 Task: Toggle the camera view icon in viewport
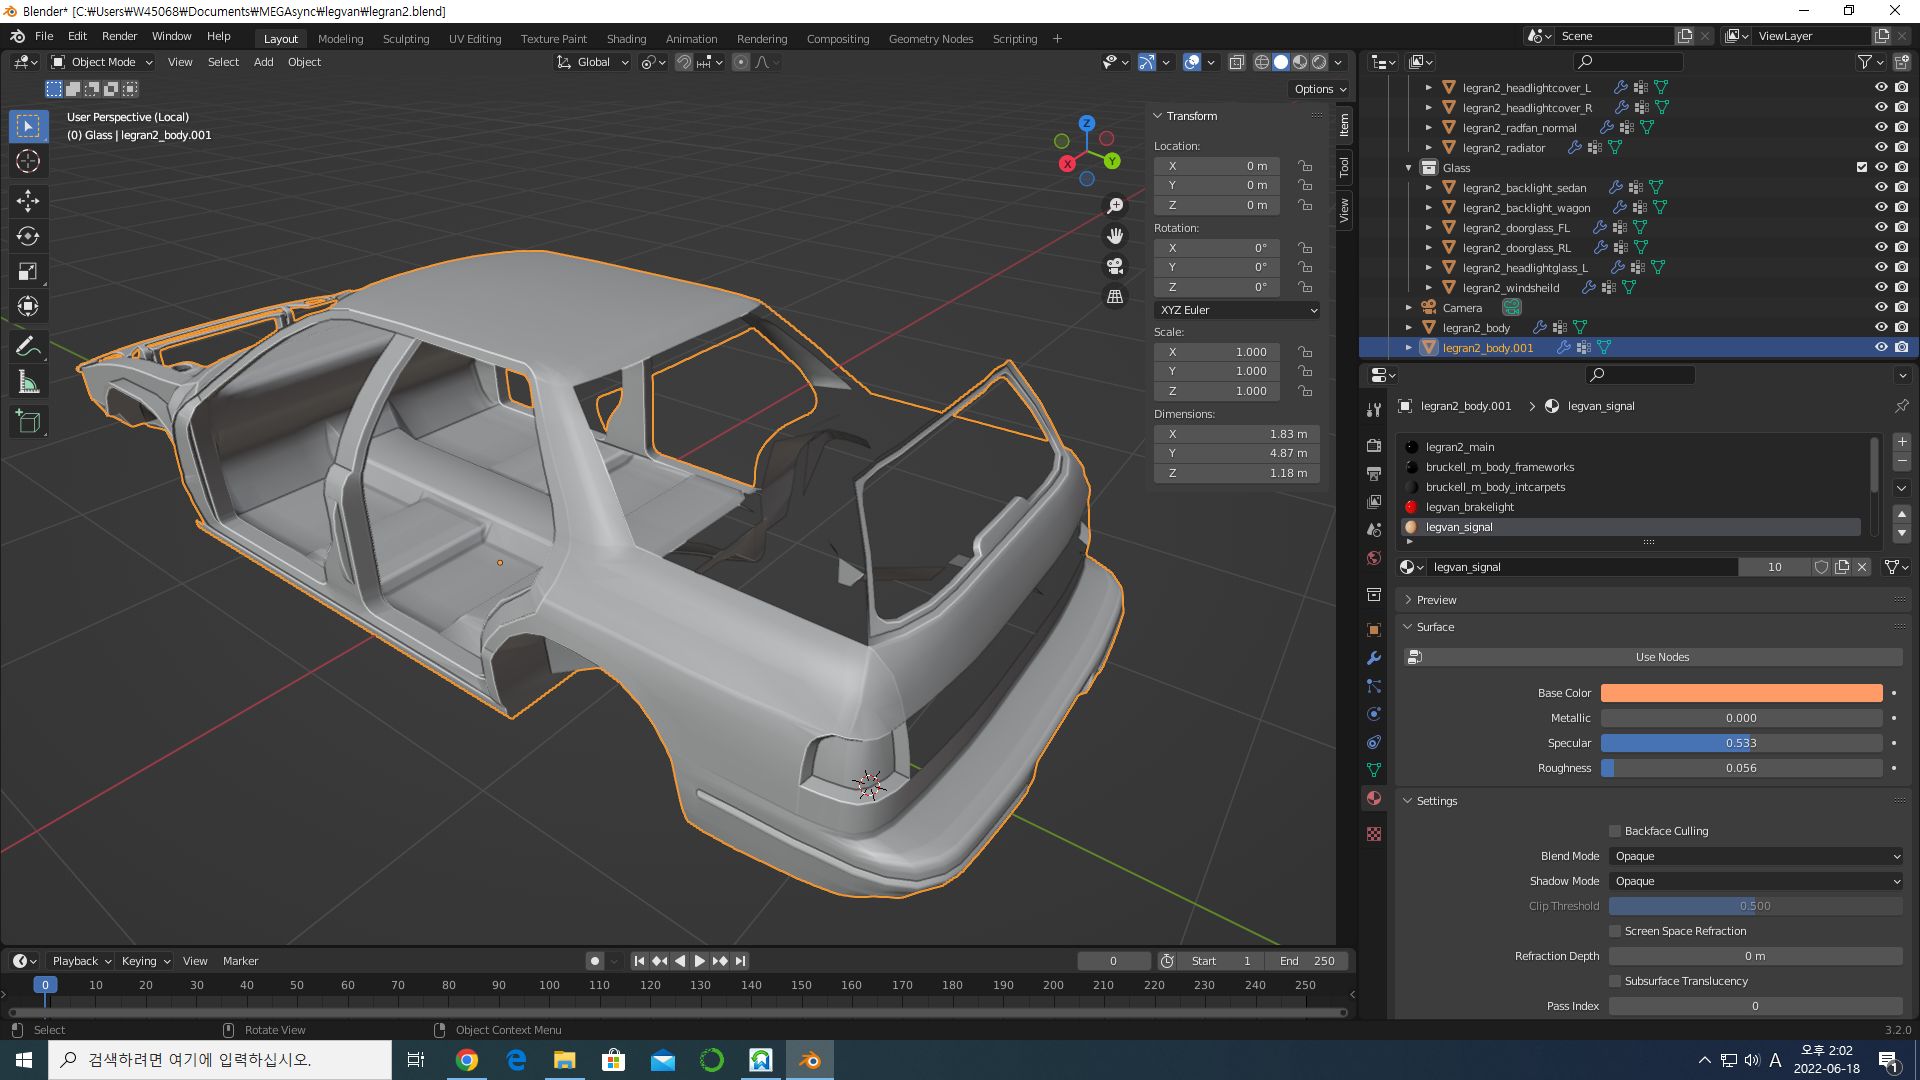(1115, 266)
